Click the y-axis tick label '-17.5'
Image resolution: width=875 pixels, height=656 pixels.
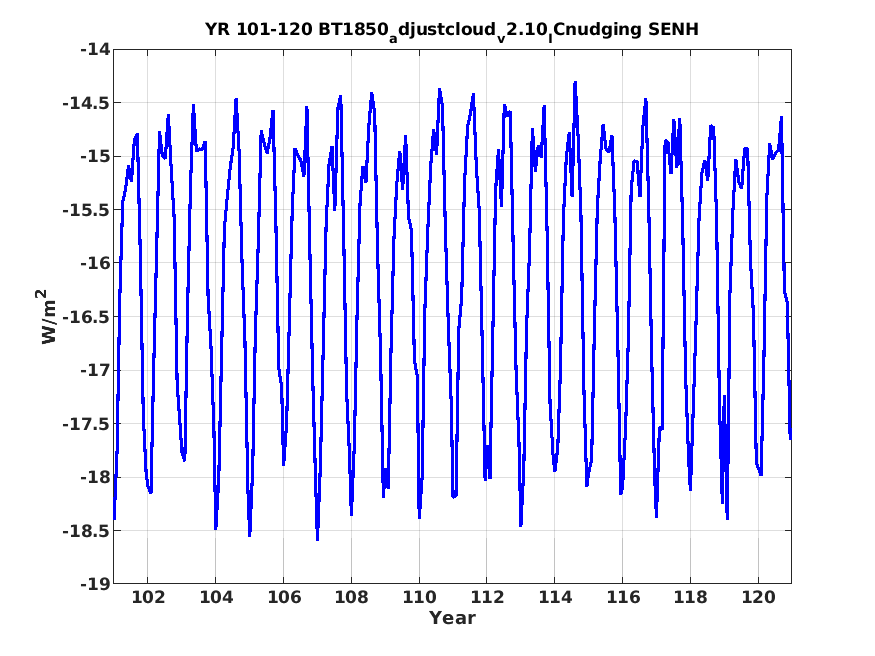click(x=86, y=424)
